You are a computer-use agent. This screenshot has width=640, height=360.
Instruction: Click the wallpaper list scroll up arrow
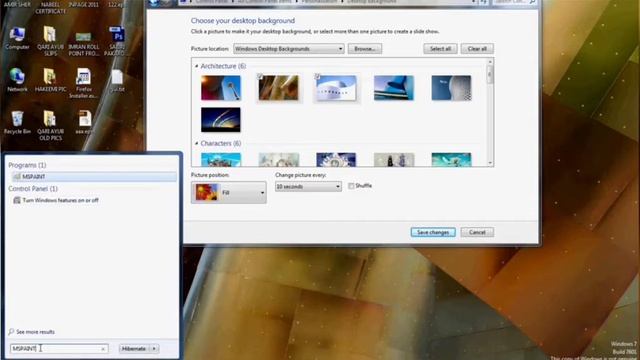490,62
